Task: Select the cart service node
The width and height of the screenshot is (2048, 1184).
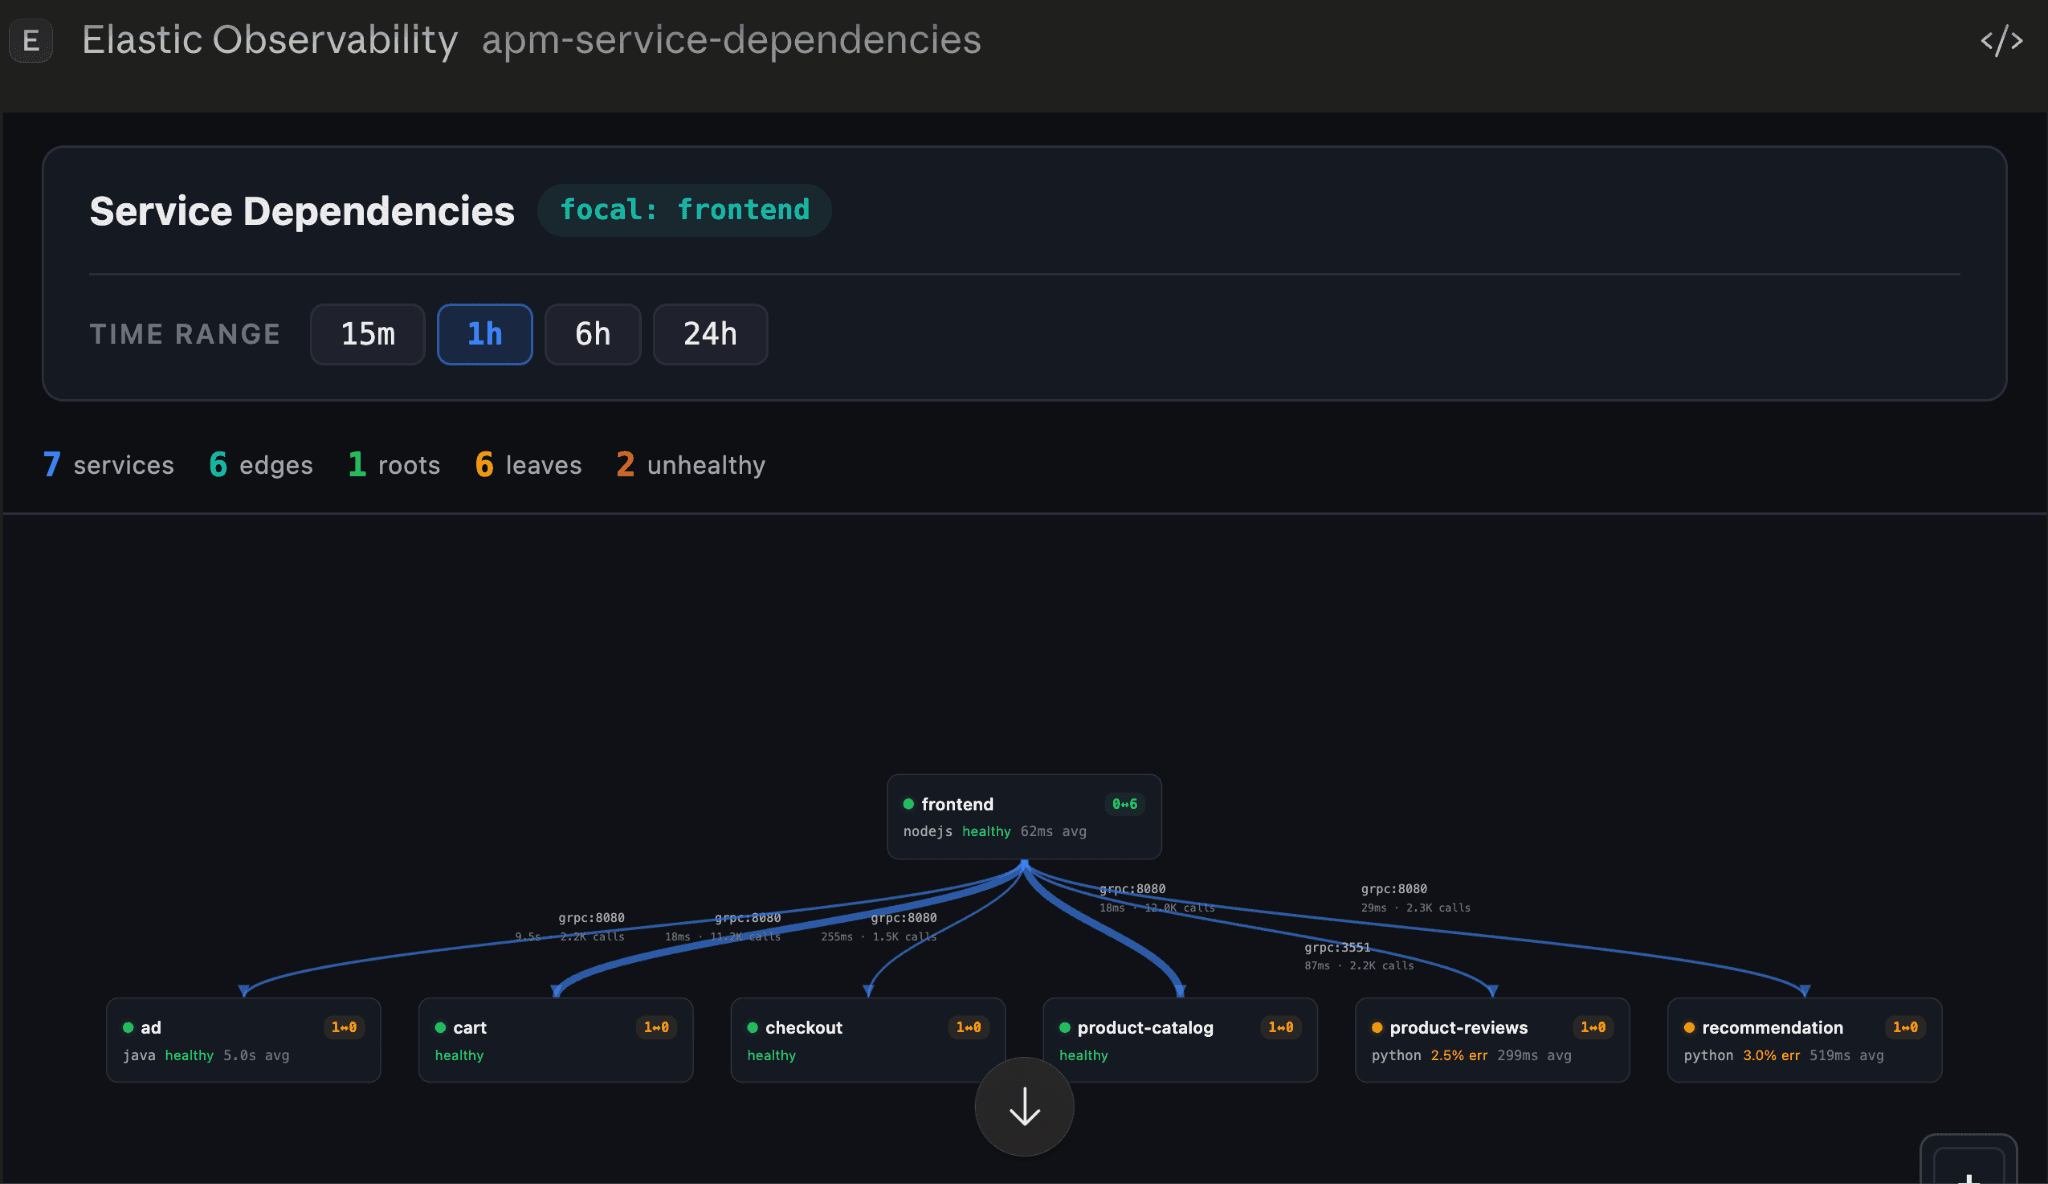Action: pos(555,1040)
